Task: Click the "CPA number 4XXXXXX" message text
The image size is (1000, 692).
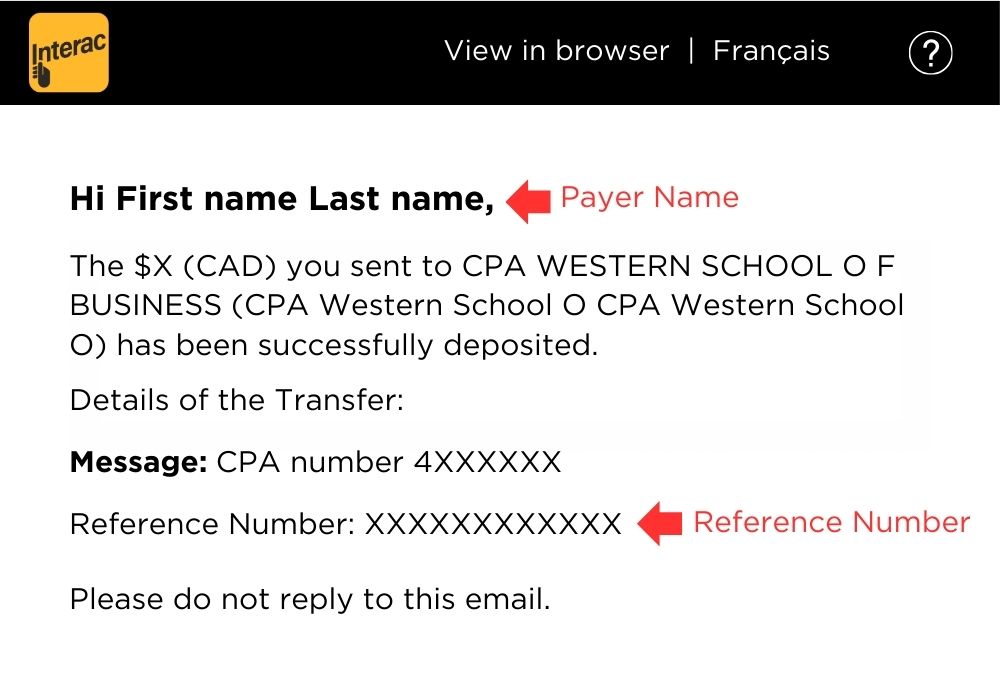Action: pos(389,462)
